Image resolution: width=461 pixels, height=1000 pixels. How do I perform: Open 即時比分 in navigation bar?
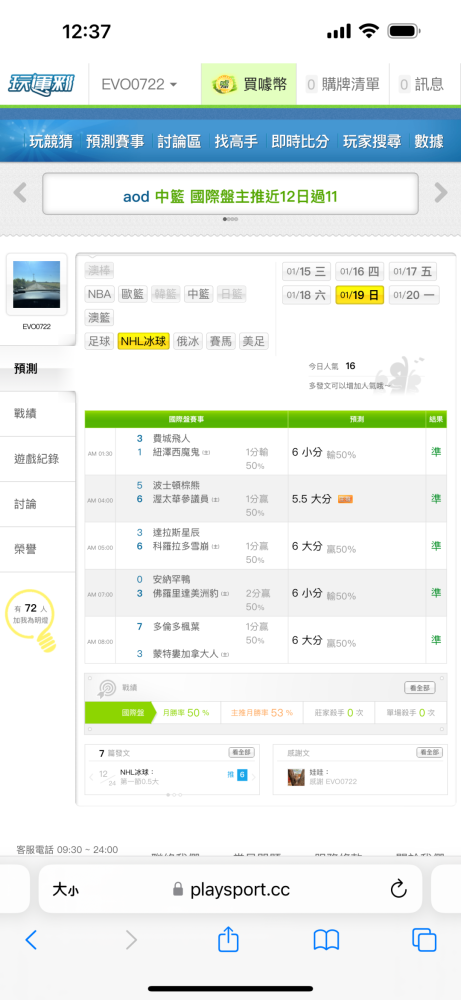point(300,141)
